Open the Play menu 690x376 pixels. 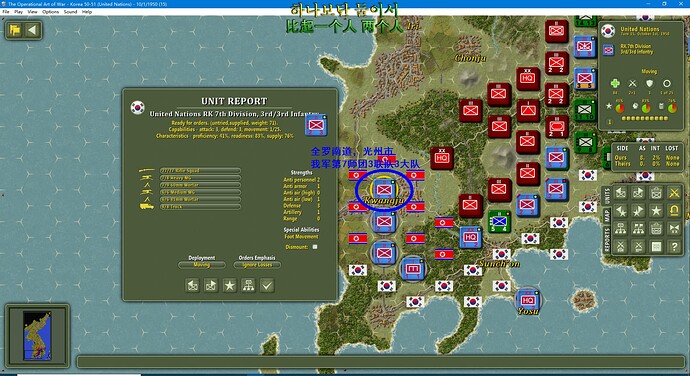(18, 12)
